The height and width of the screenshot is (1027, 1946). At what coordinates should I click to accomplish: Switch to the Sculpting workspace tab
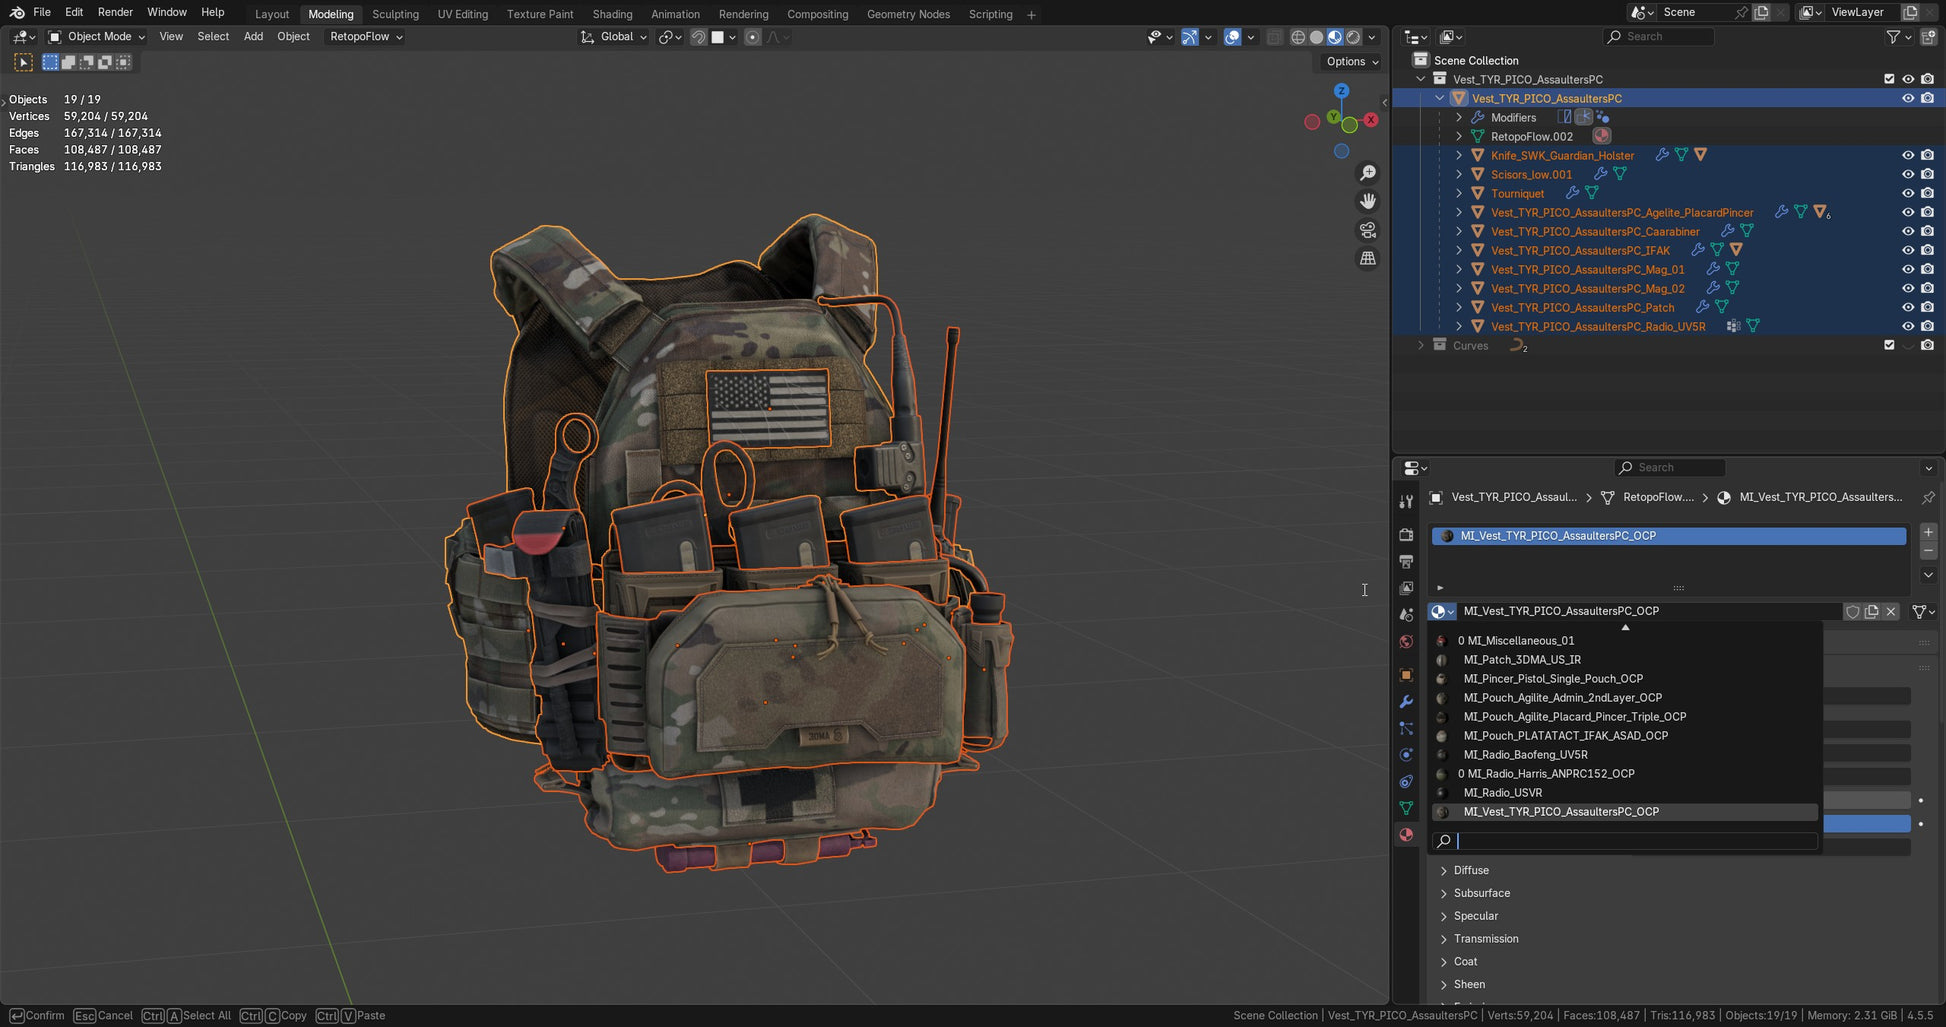[395, 14]
